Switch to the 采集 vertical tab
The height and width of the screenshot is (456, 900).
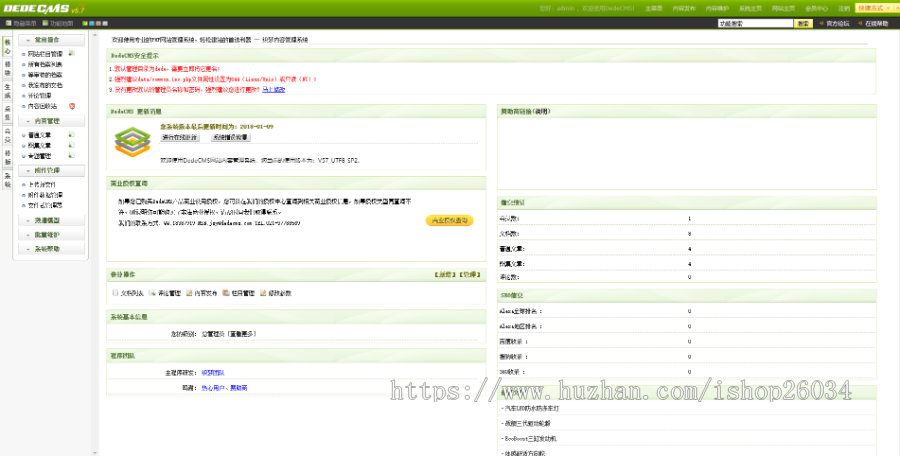coord(7,113)
